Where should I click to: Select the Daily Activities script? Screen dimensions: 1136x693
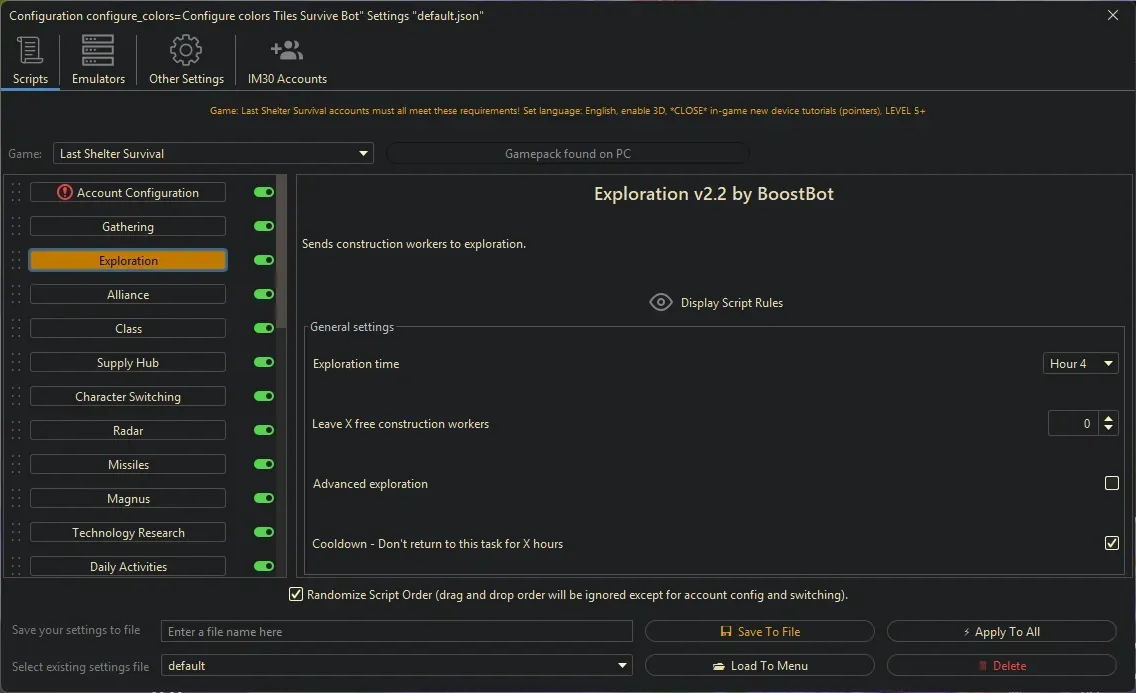pos(128,566)
